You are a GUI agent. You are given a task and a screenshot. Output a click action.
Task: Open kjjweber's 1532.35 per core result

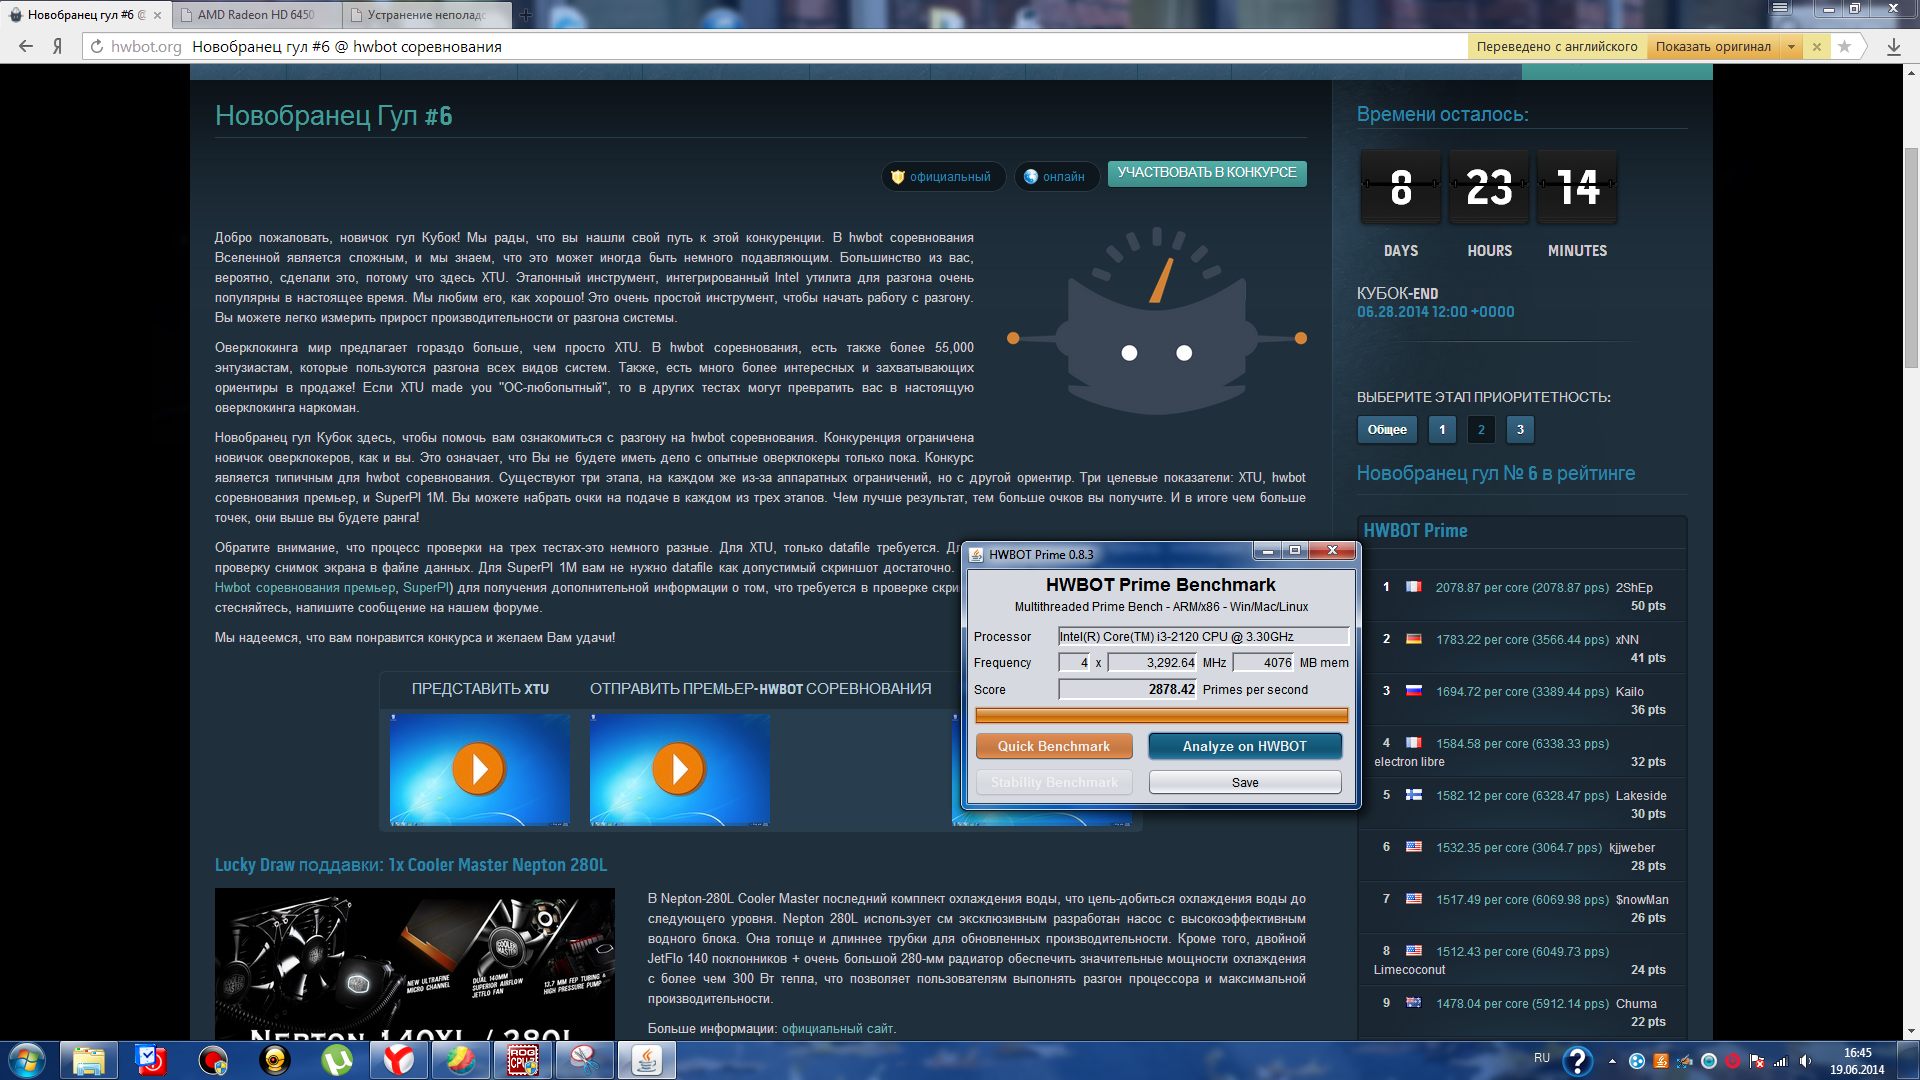click(1519, 848)
